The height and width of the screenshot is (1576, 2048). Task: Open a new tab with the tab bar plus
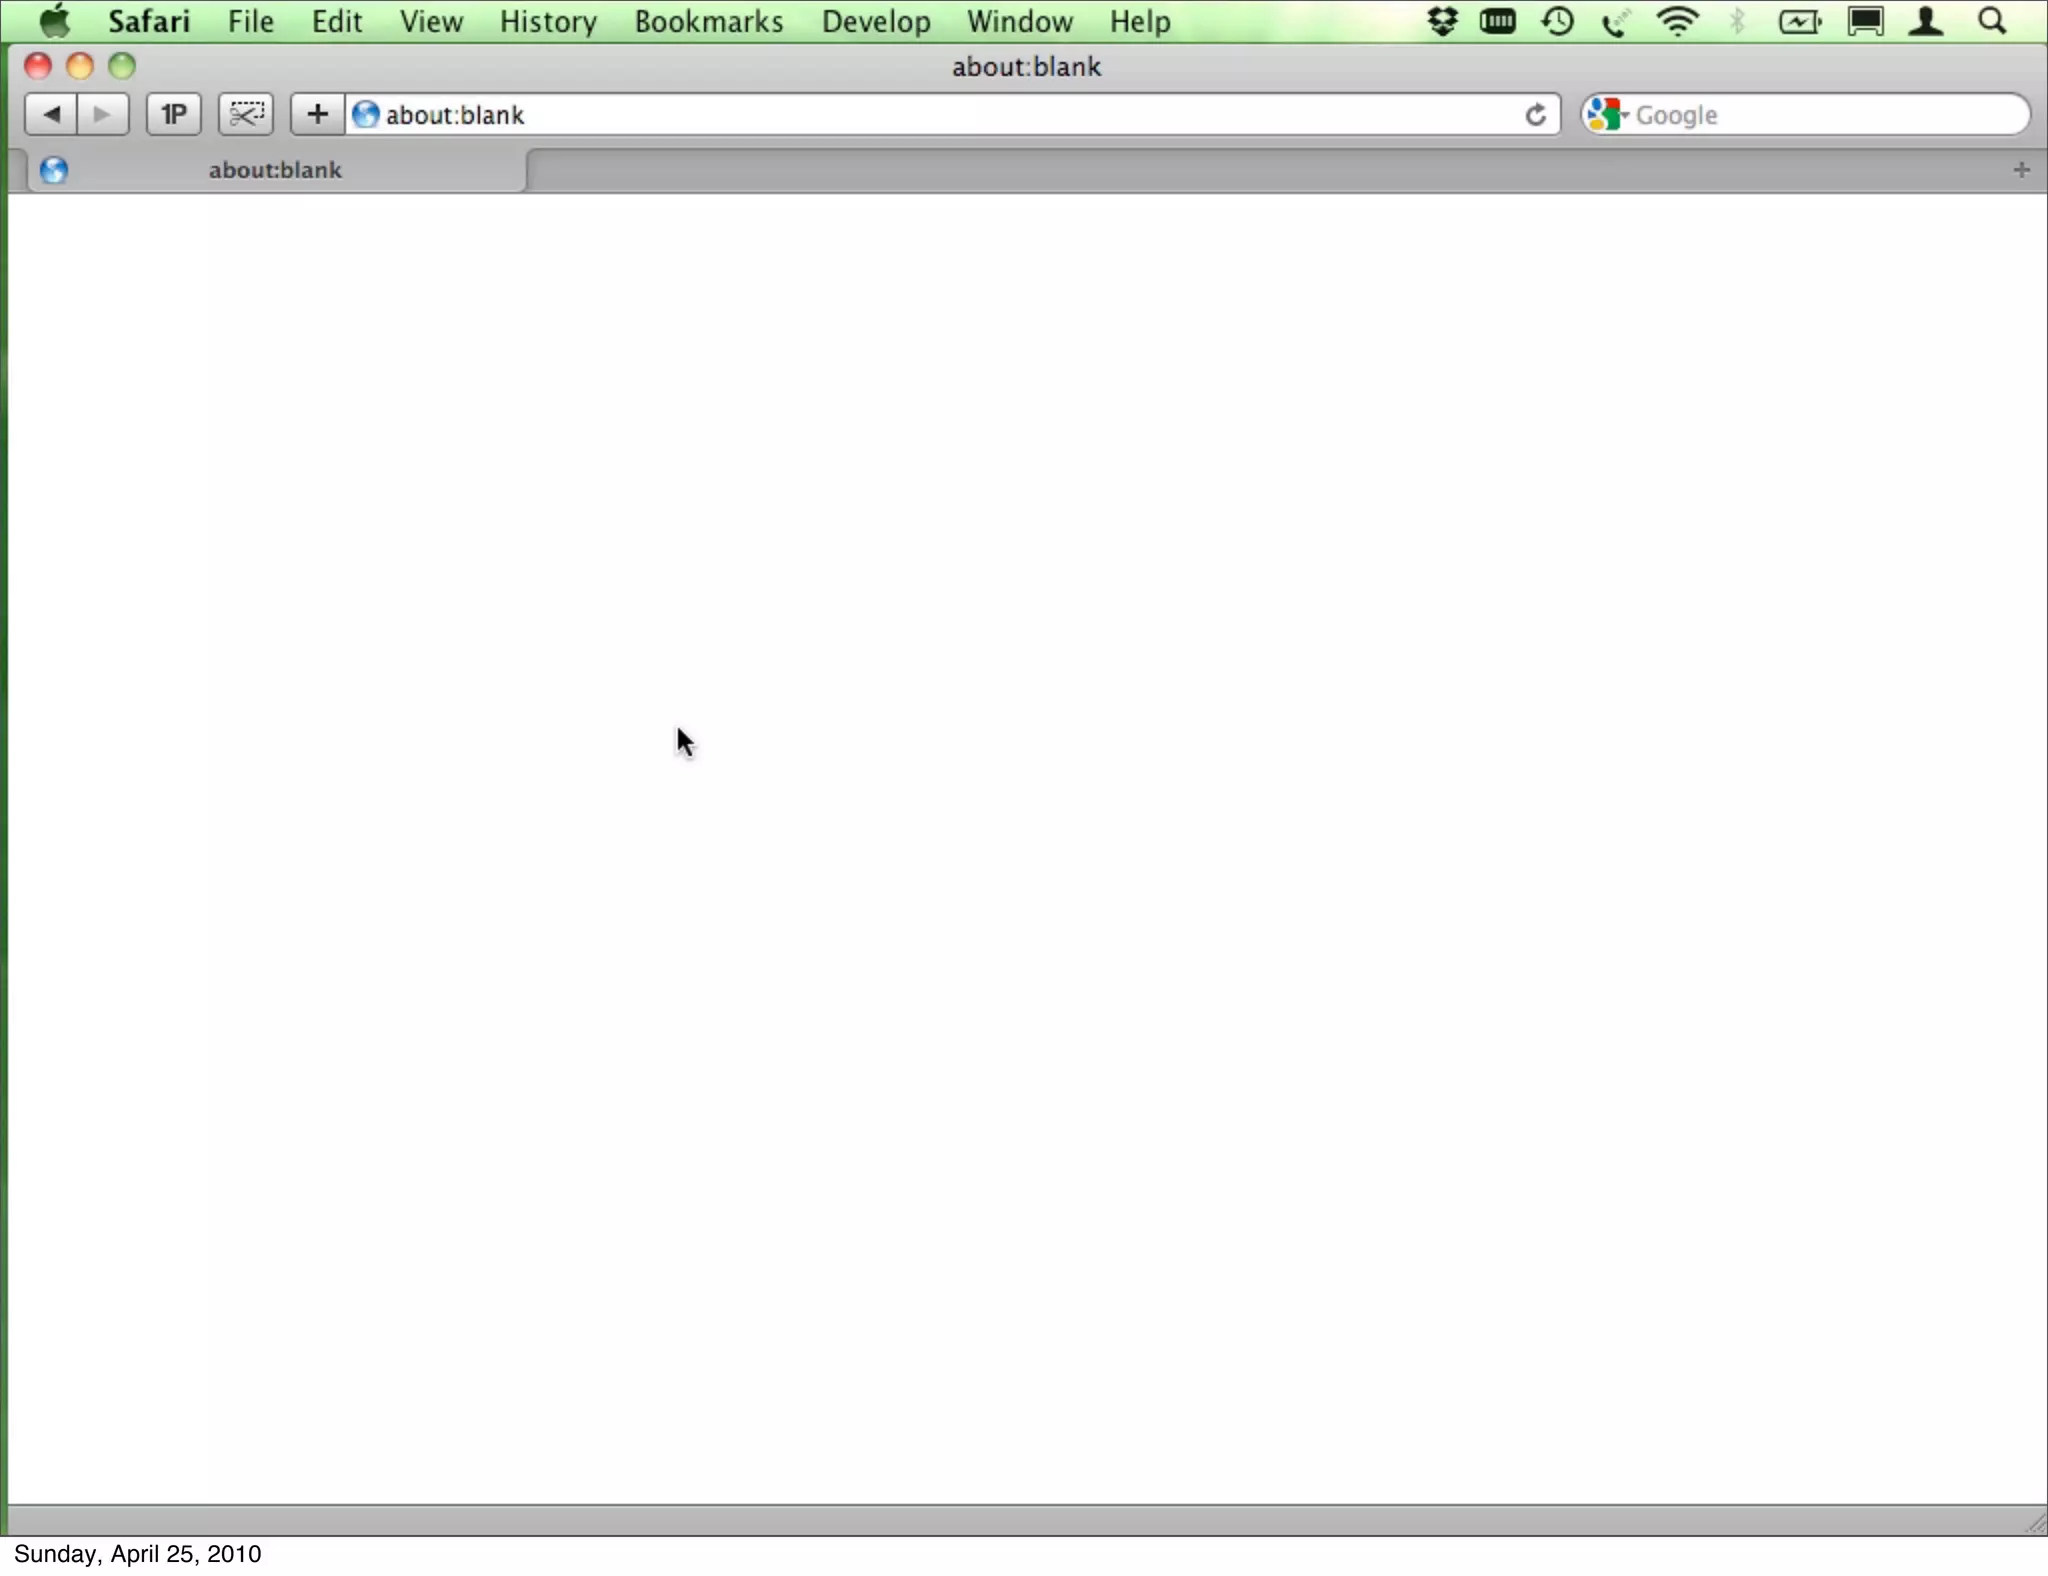[x=2021, y=170]
